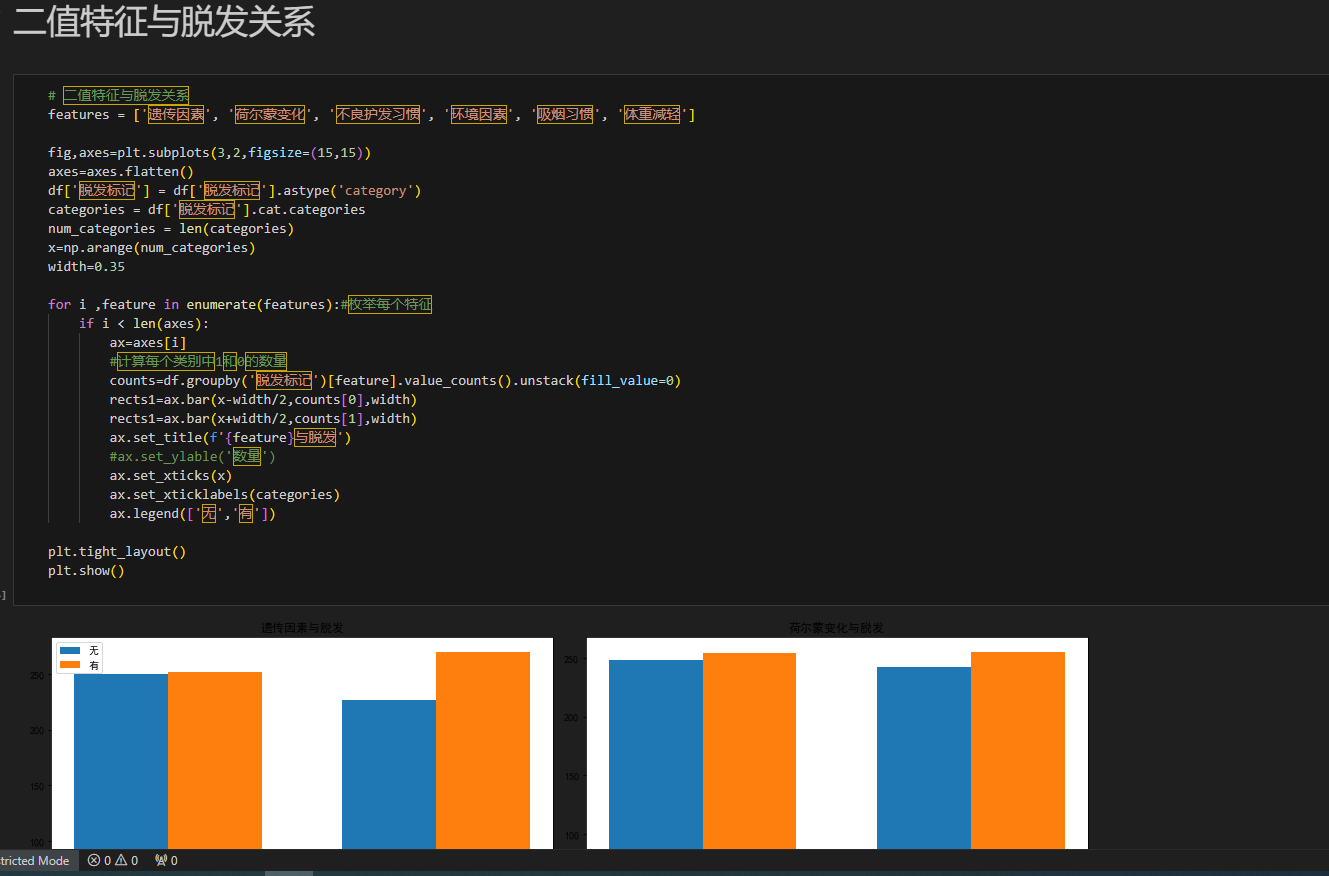1329x876 pixels.
Task: Click the ax.set_xticklabels(categories) line
Action: [225, 494]
